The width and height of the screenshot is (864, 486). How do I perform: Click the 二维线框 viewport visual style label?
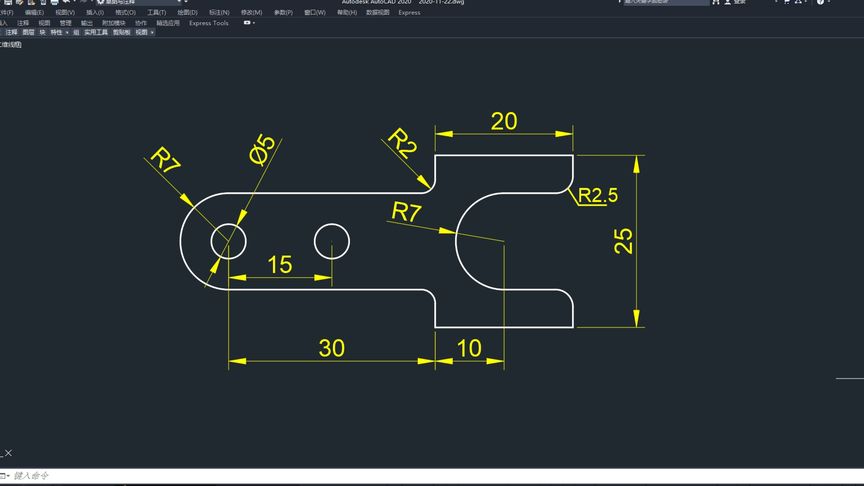pyautogui.click(x=10, y=45)
